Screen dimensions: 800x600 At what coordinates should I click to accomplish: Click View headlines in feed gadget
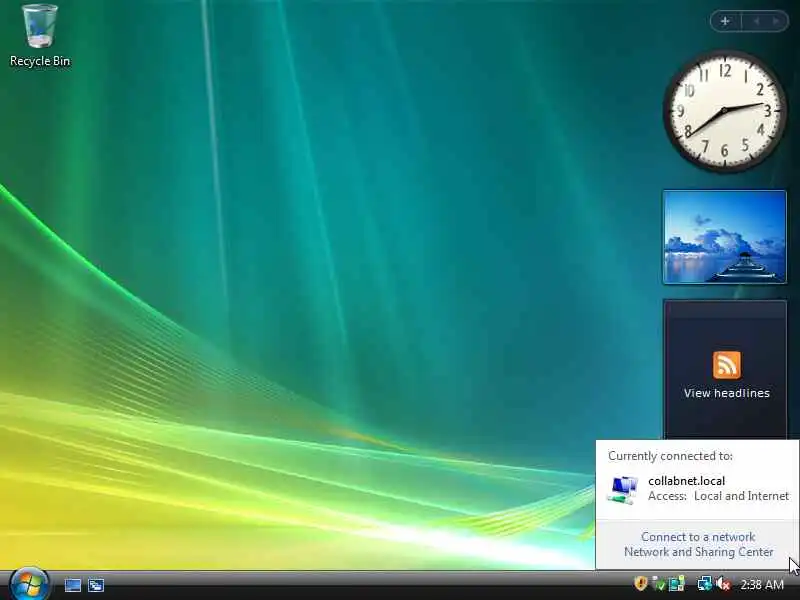pyautogui.click(x=727, y=393)
